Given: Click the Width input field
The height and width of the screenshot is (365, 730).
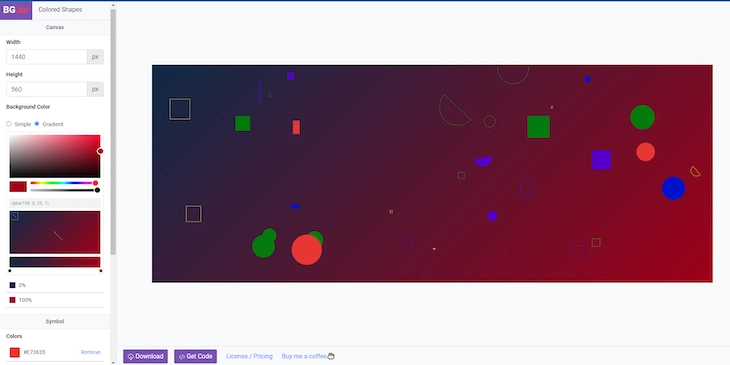Looking at the screenshot, I should (x=47, y=57).
